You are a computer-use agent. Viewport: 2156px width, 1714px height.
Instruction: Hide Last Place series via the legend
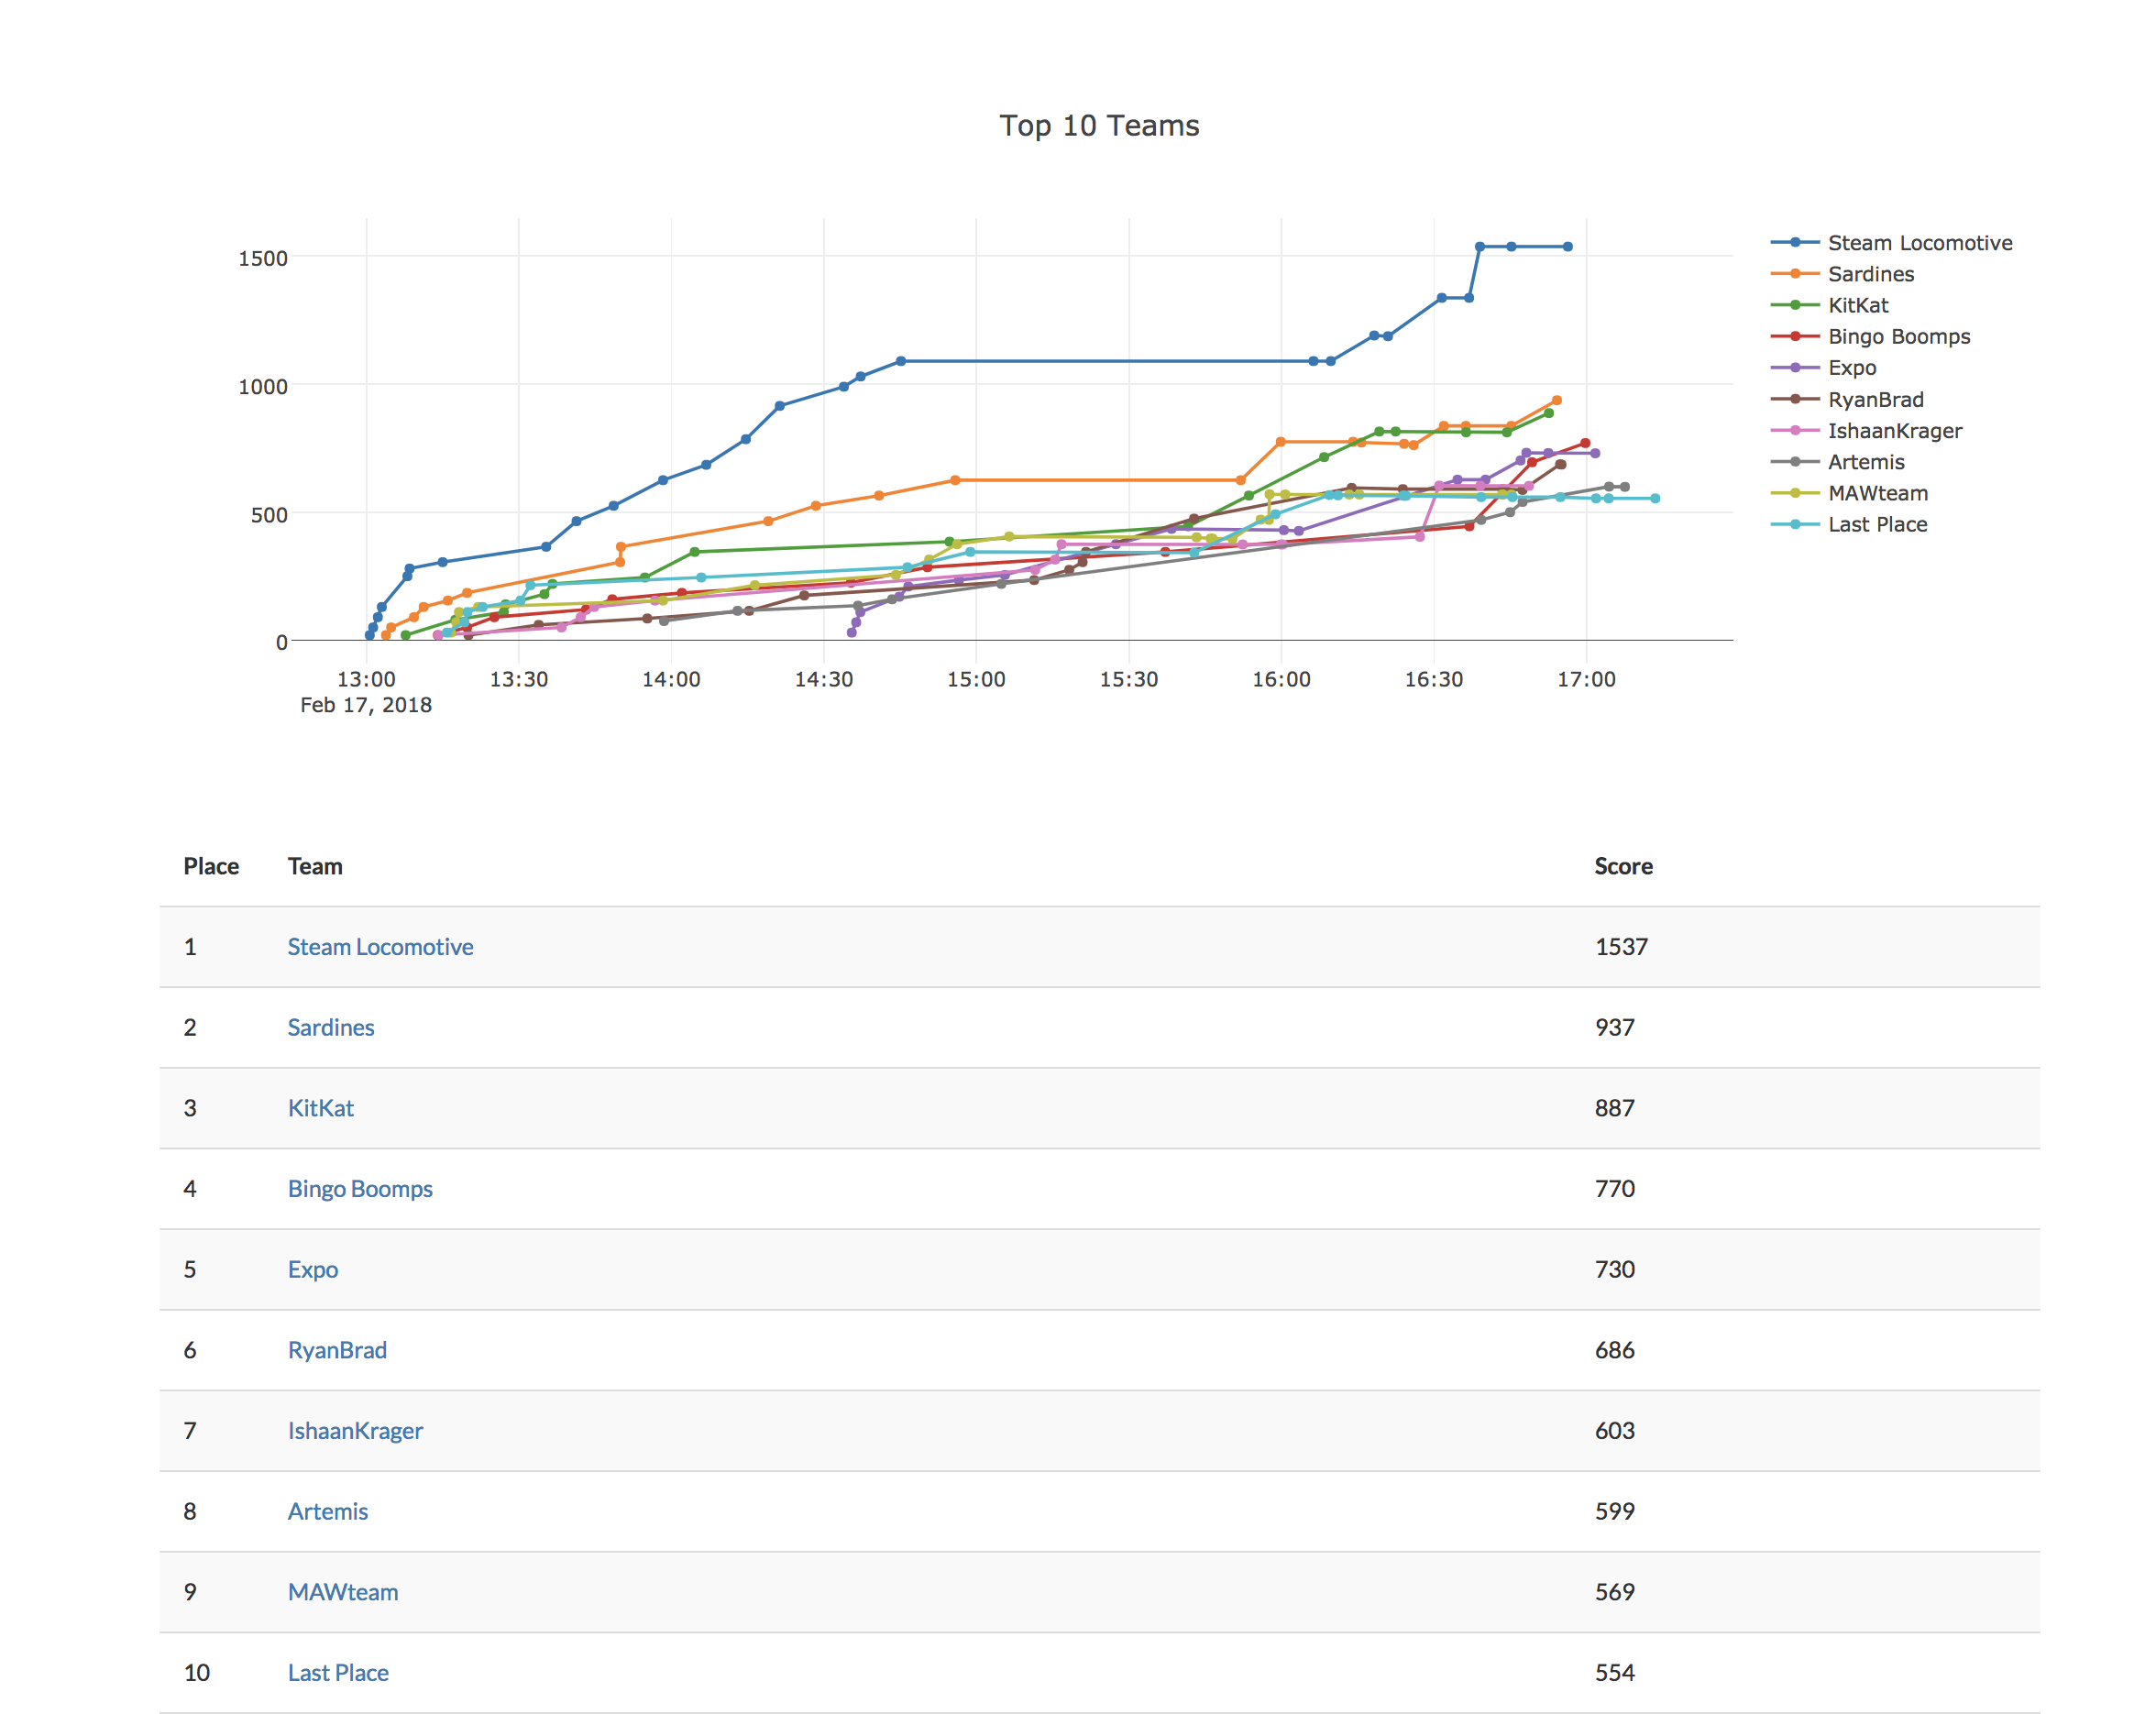pos(1877,524)
